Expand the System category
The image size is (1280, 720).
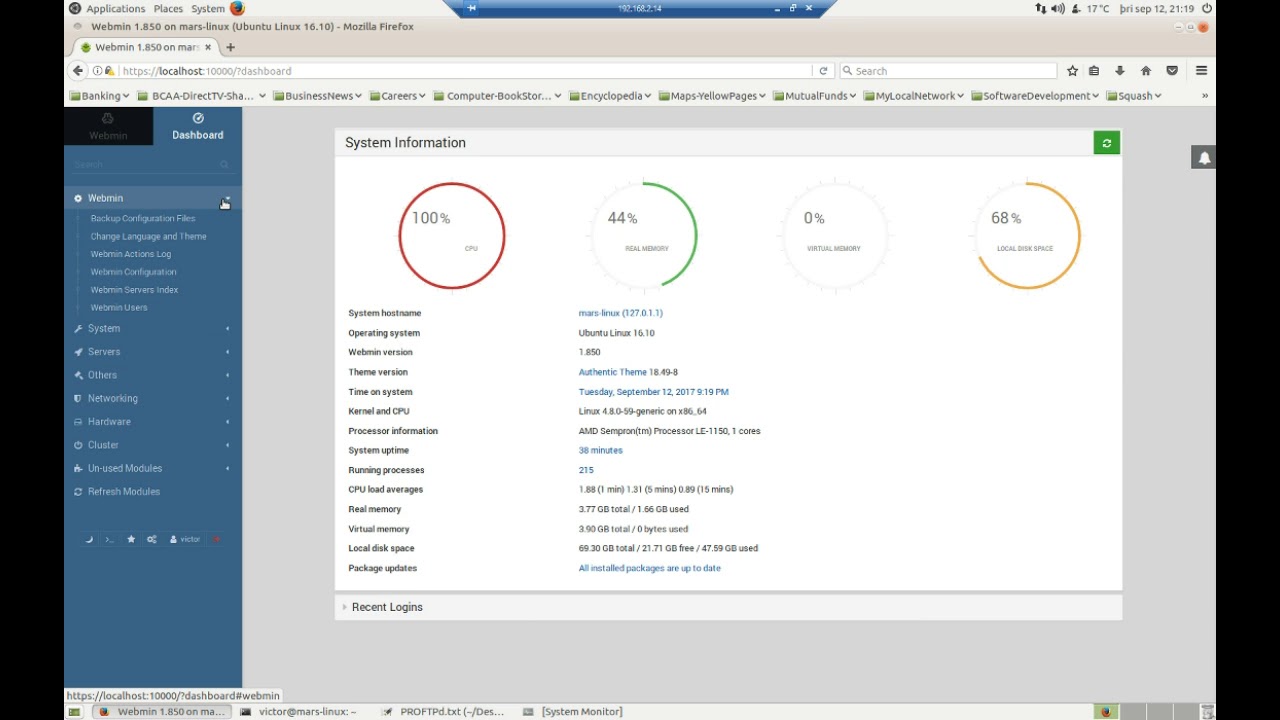pyautogui.click(x=153, y=328)
